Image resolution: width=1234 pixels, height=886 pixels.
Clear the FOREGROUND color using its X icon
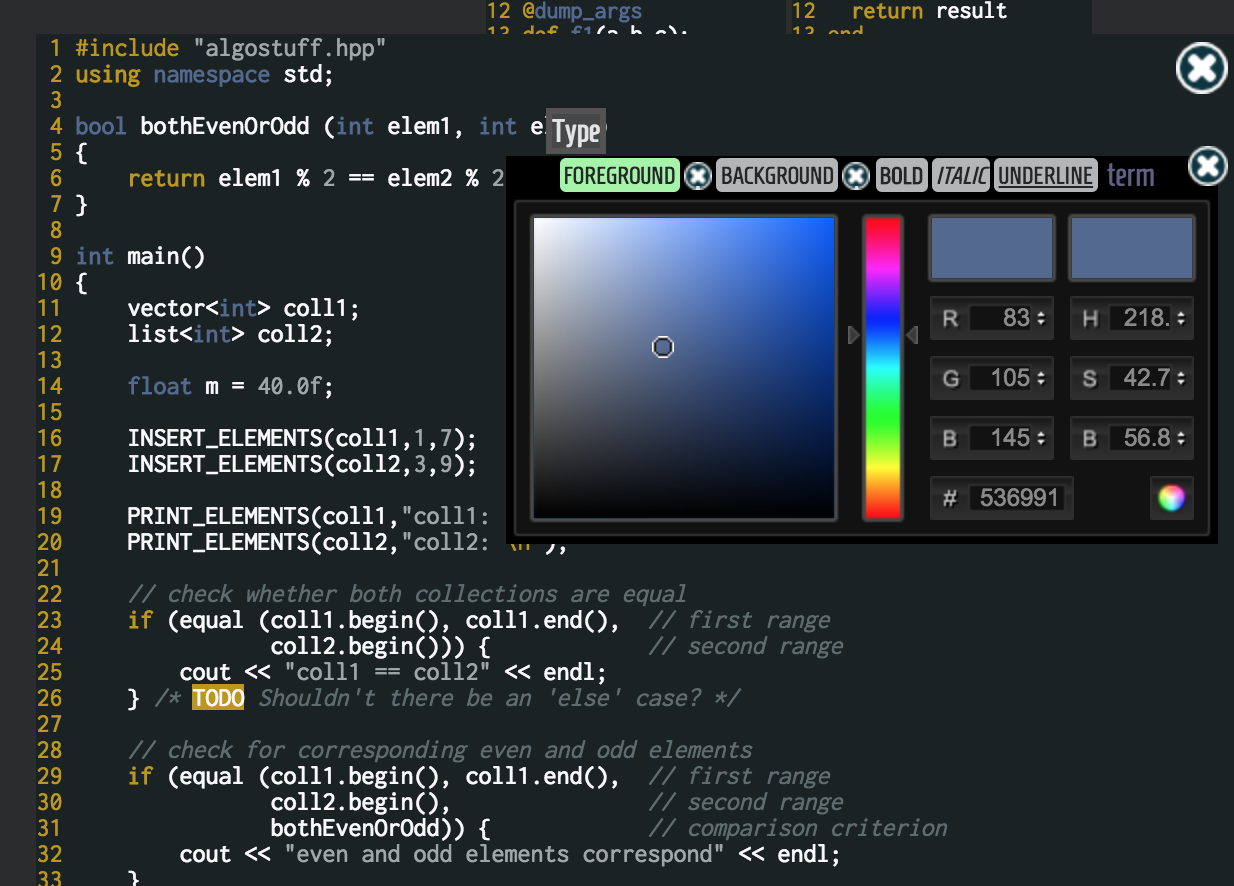pyautogui.click(x=698, y=175)
